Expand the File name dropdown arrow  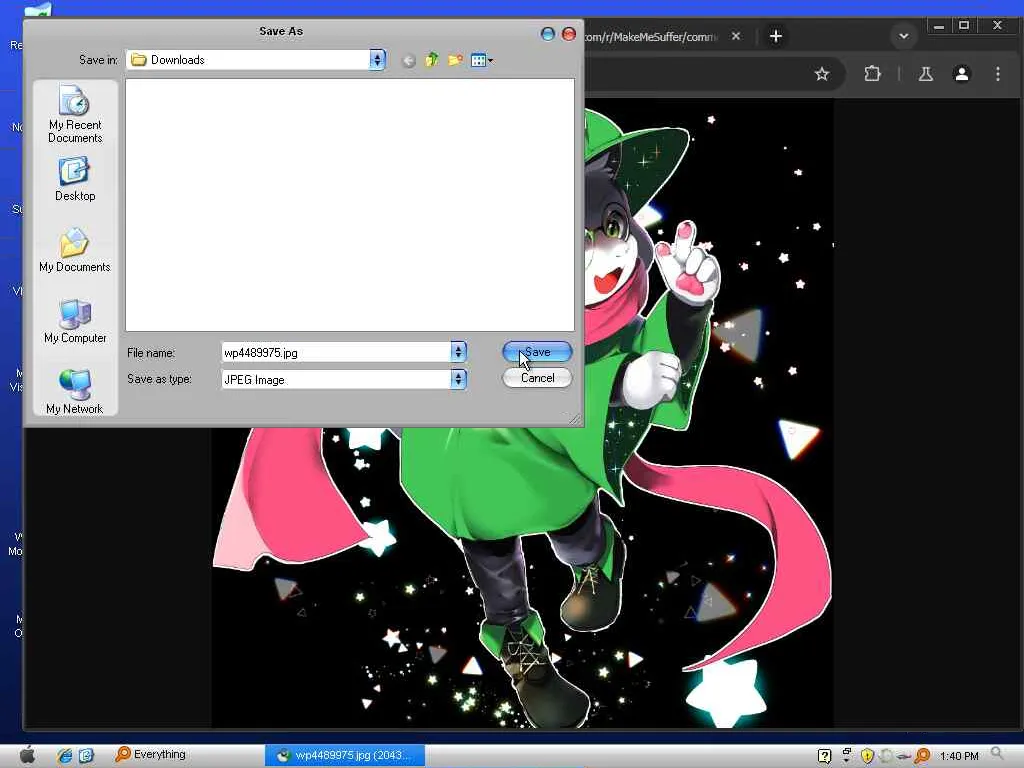(x=458, y=353)
